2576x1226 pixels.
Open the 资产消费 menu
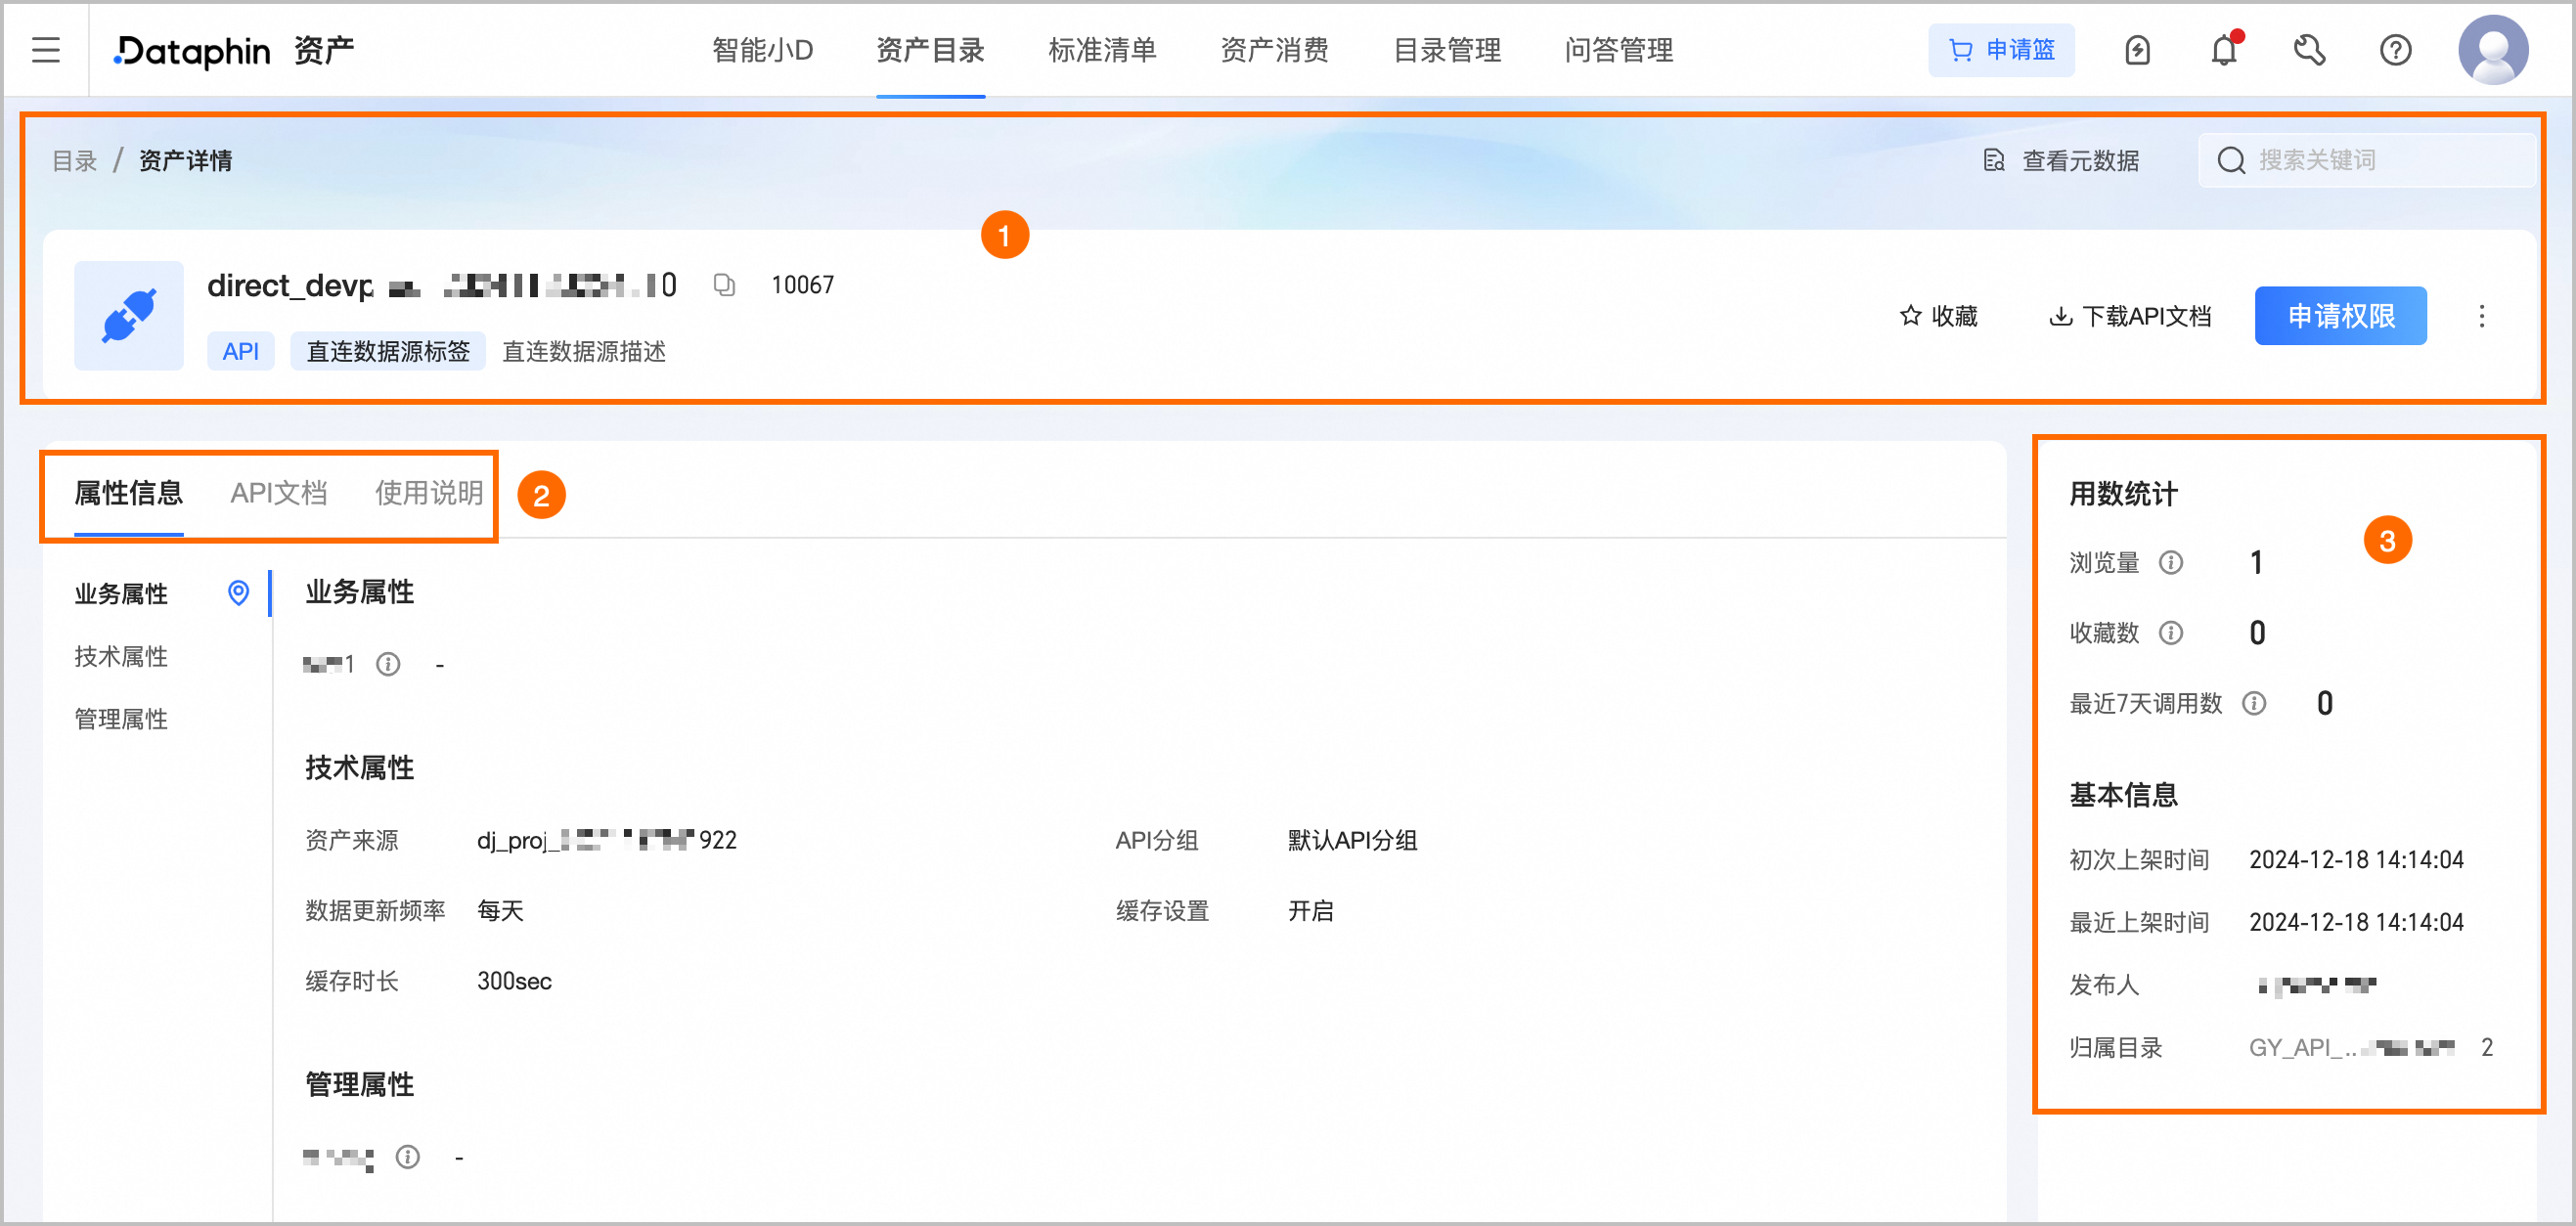click(x=1274, y=50)
